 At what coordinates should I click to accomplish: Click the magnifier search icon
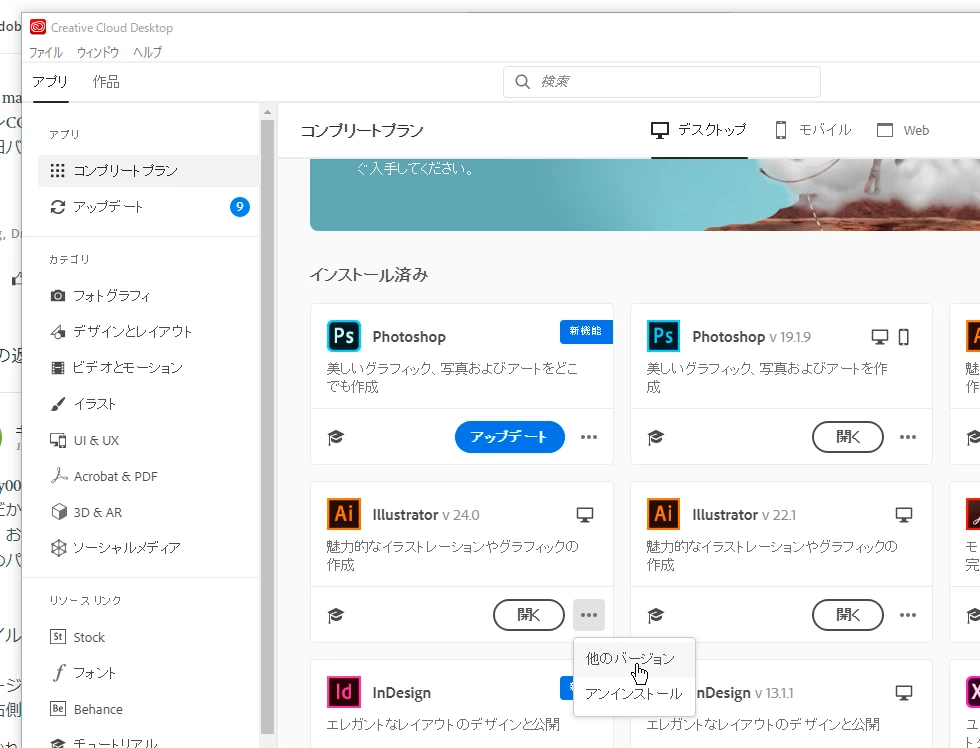(522, 82)
